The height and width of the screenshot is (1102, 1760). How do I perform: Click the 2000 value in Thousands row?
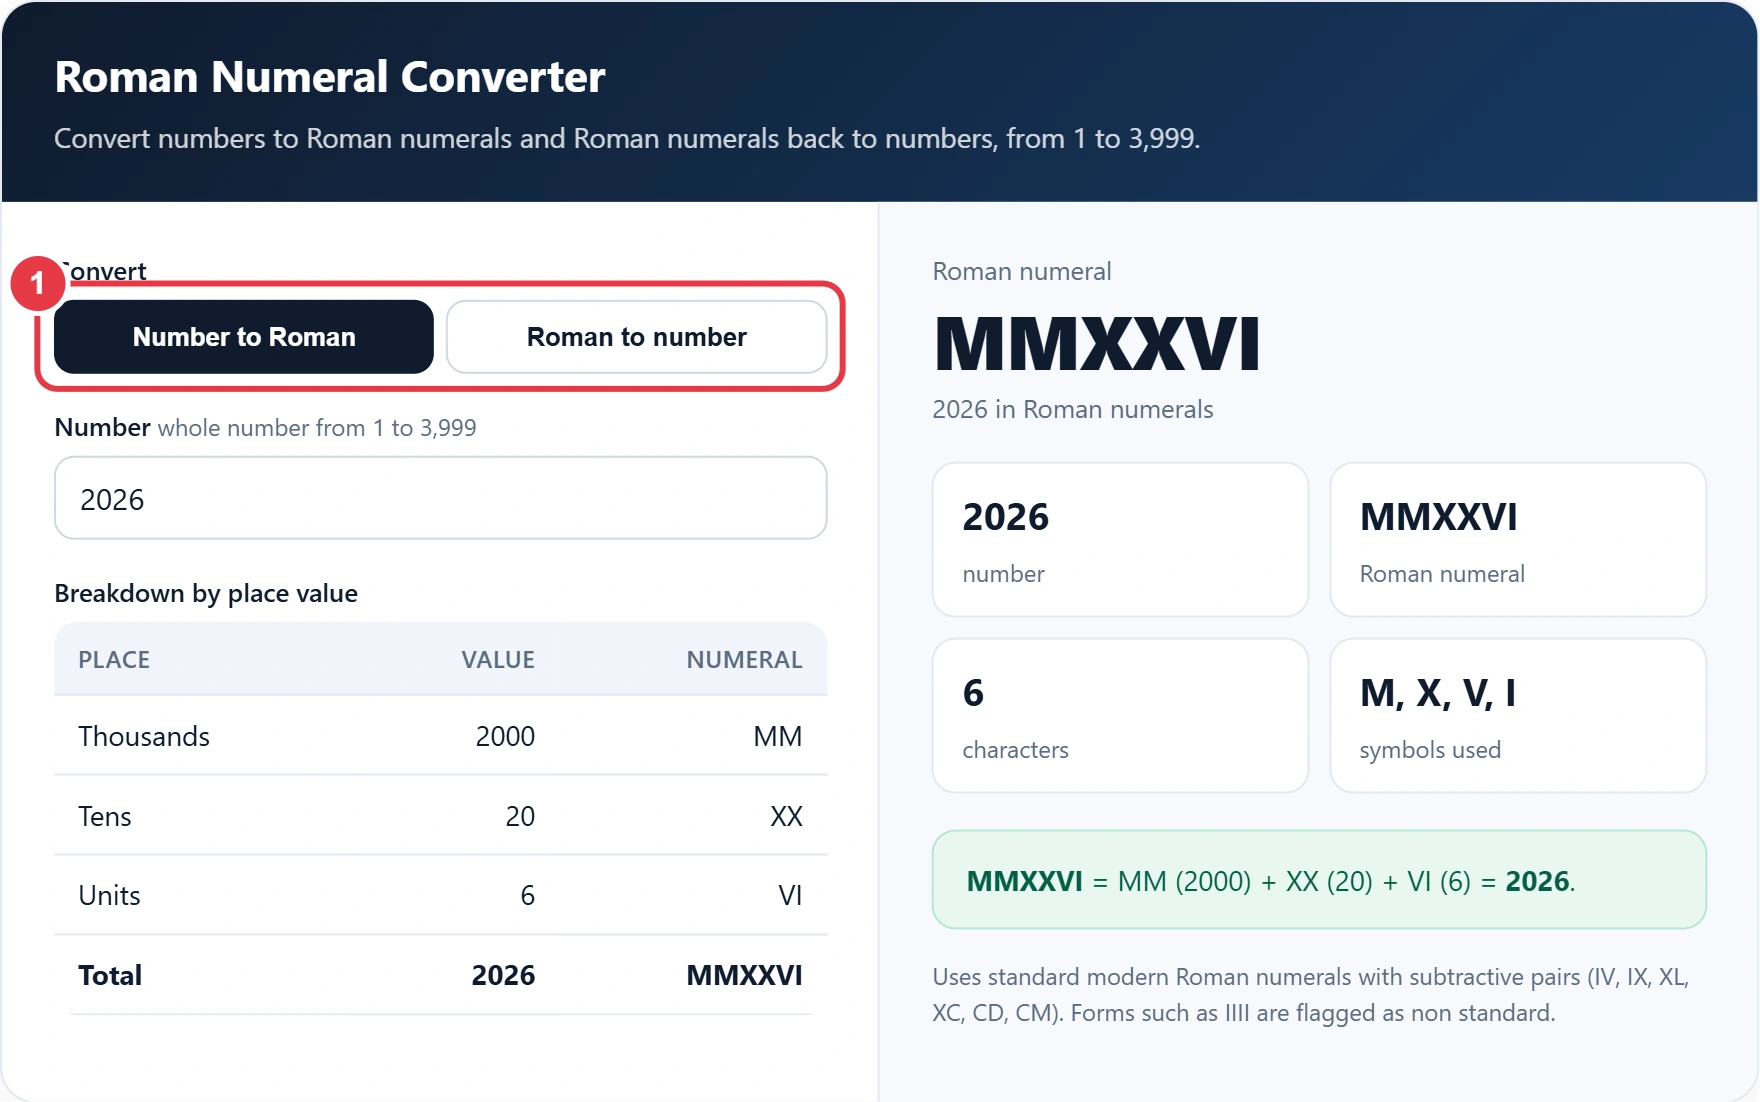click(x=505, y=736)
